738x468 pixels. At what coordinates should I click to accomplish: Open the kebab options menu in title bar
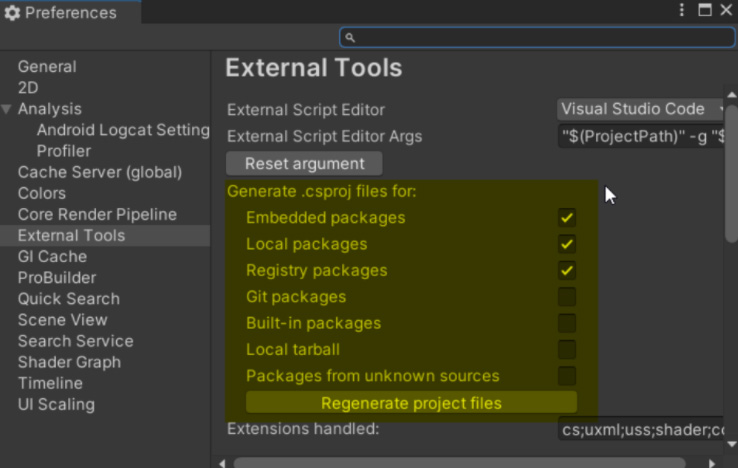click(681, 12)
